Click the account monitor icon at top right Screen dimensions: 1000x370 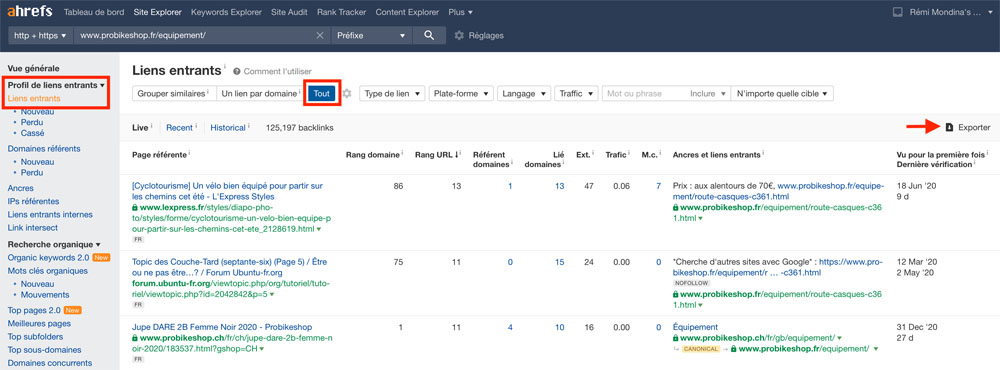tap(898, 12)
